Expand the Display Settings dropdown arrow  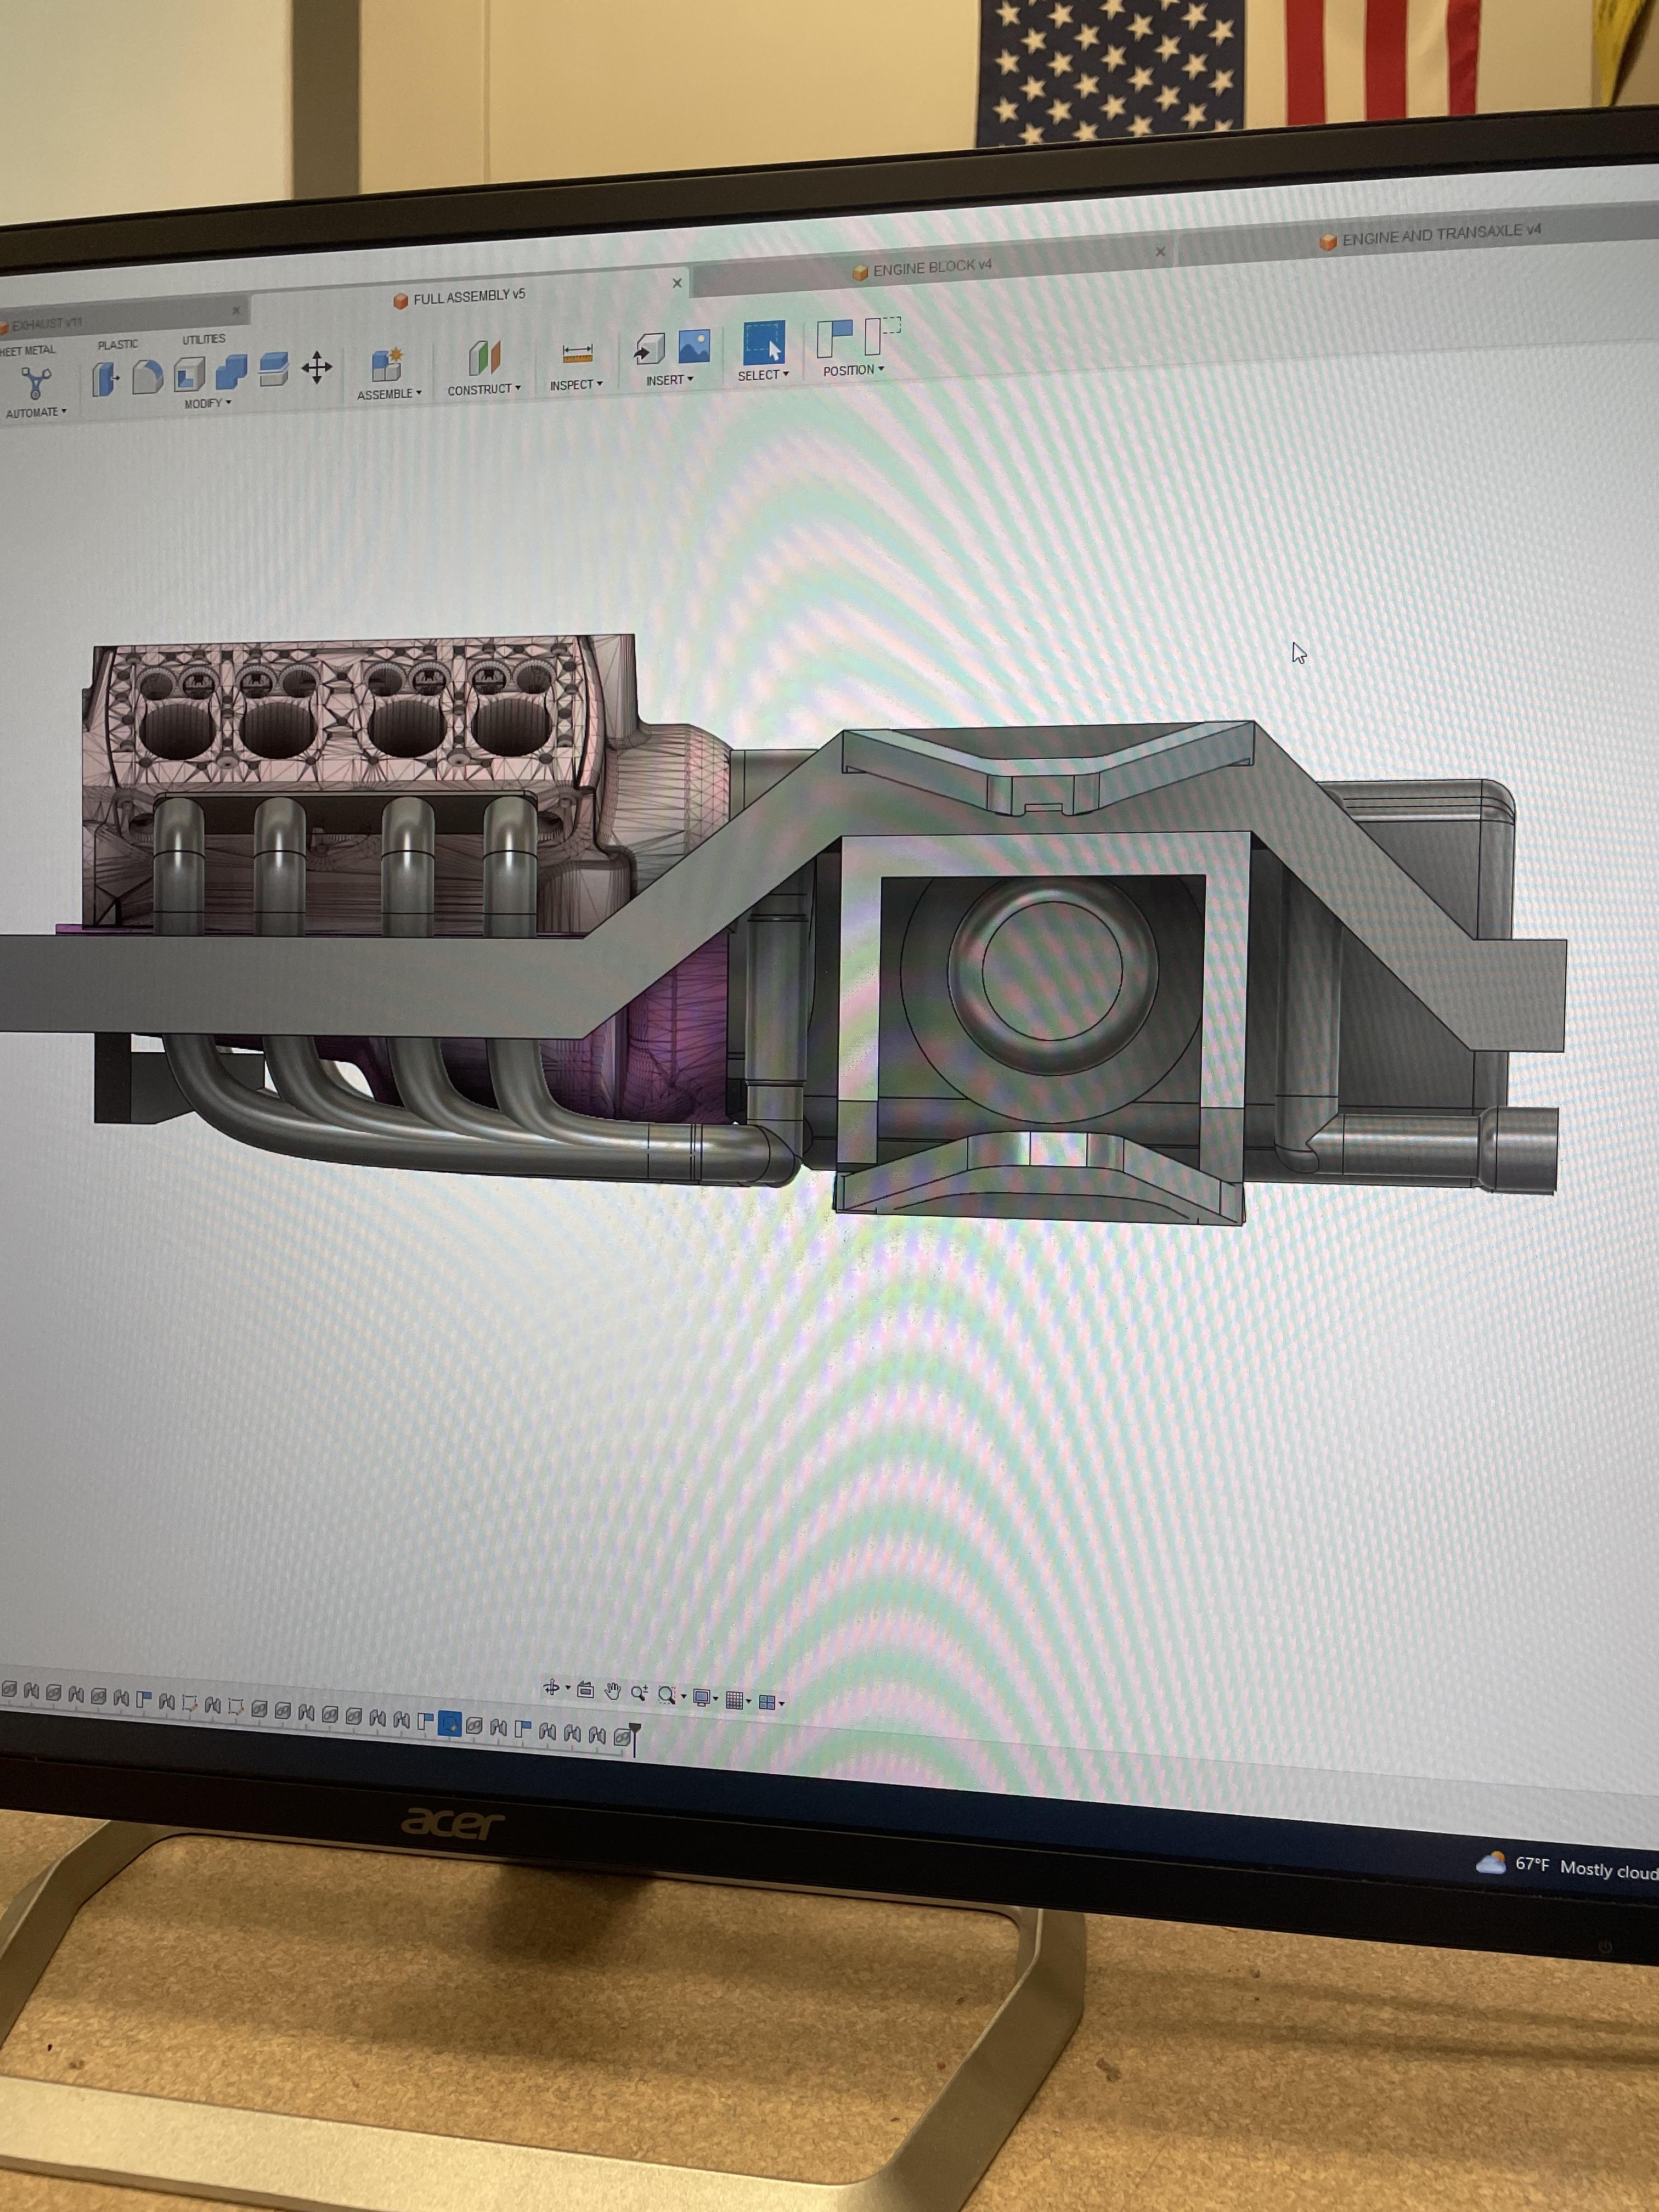coord(715,1699)
